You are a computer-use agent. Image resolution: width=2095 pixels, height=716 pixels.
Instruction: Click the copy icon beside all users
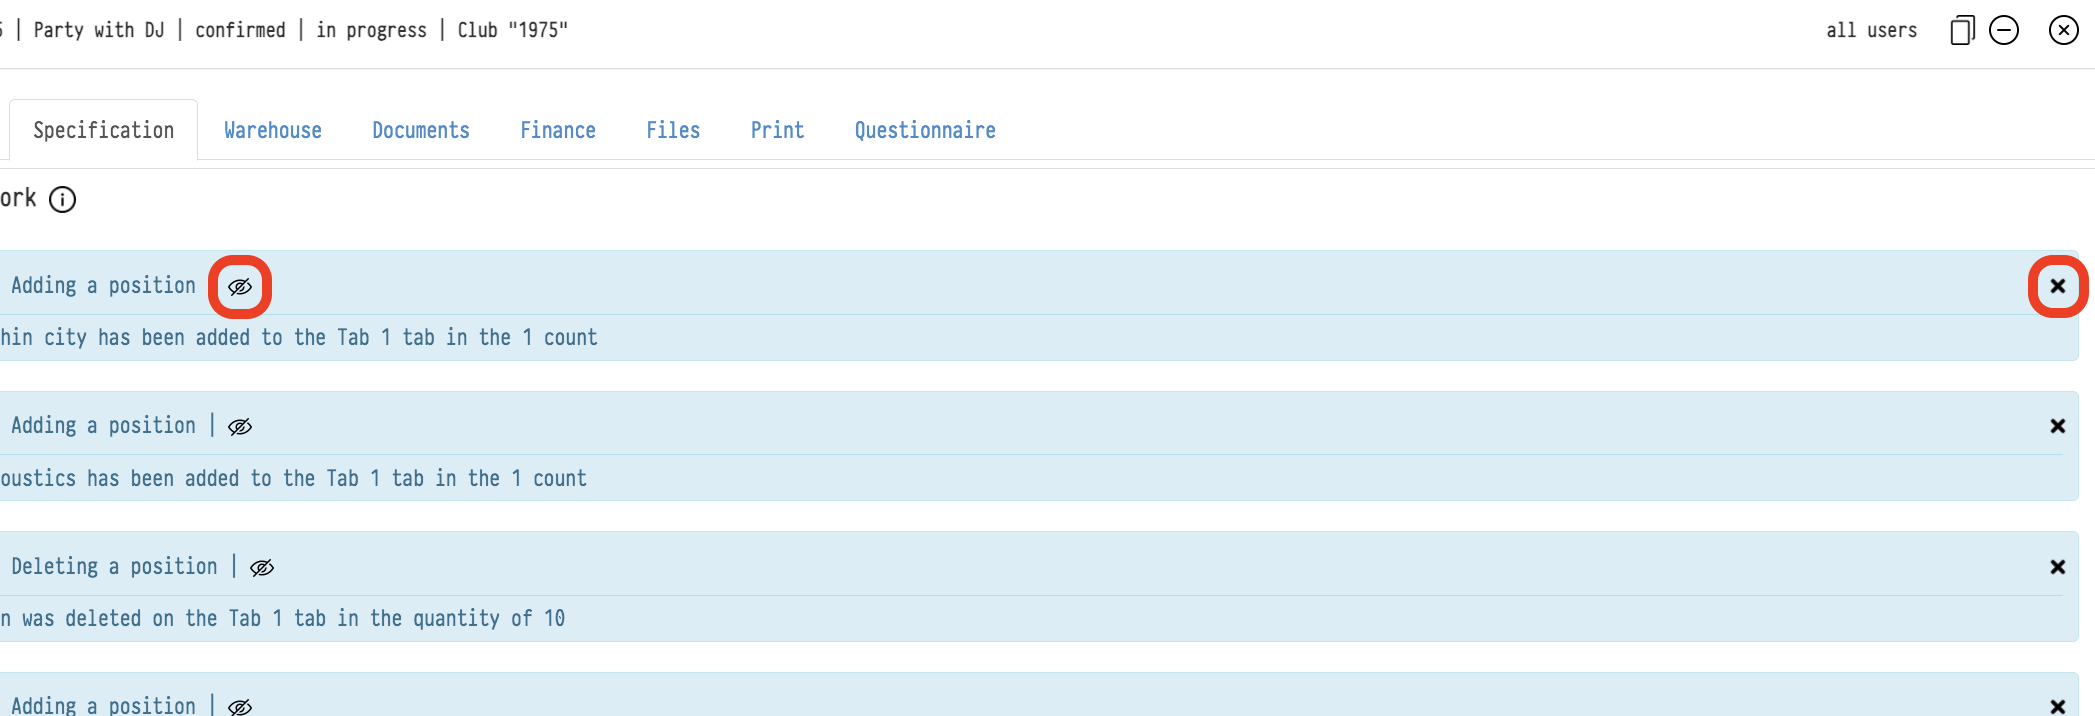coord(1962,30)
